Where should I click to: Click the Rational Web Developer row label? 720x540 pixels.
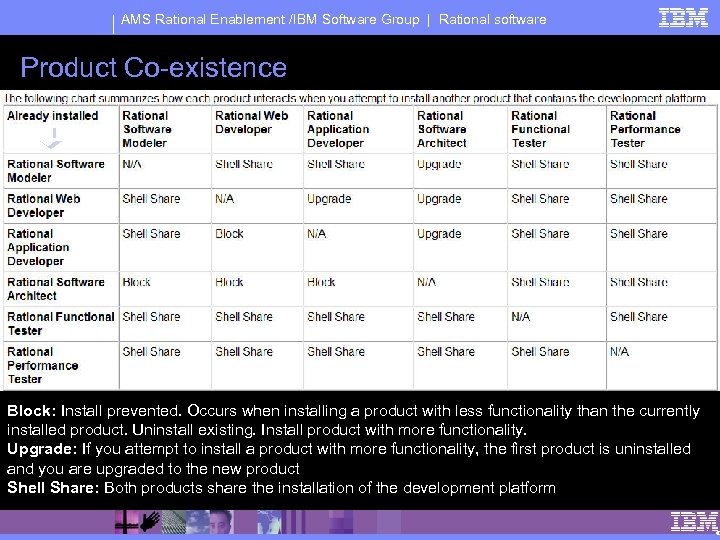[x=44, y=206]
